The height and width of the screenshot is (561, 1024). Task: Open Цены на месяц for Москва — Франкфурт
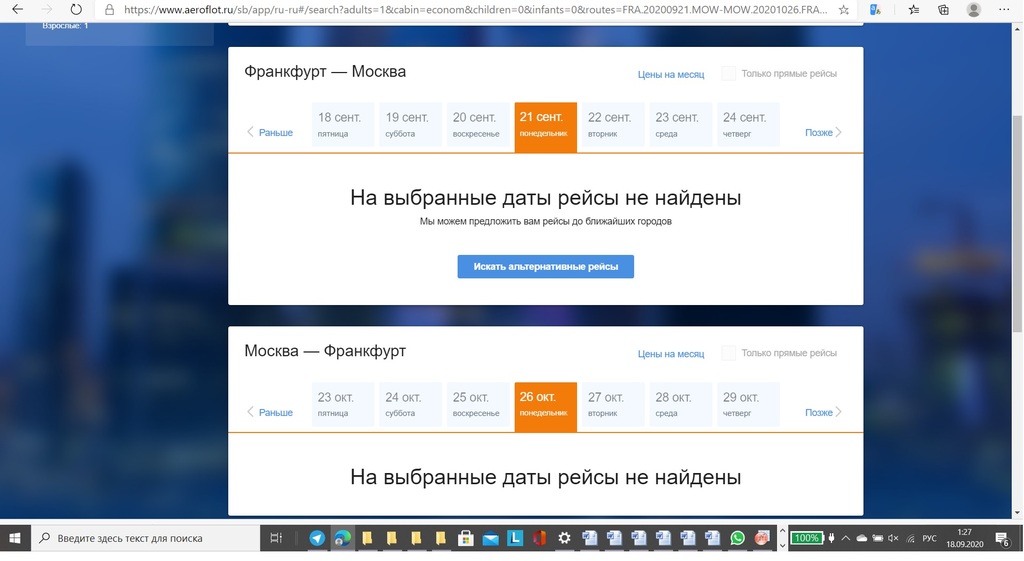(671, 354)
